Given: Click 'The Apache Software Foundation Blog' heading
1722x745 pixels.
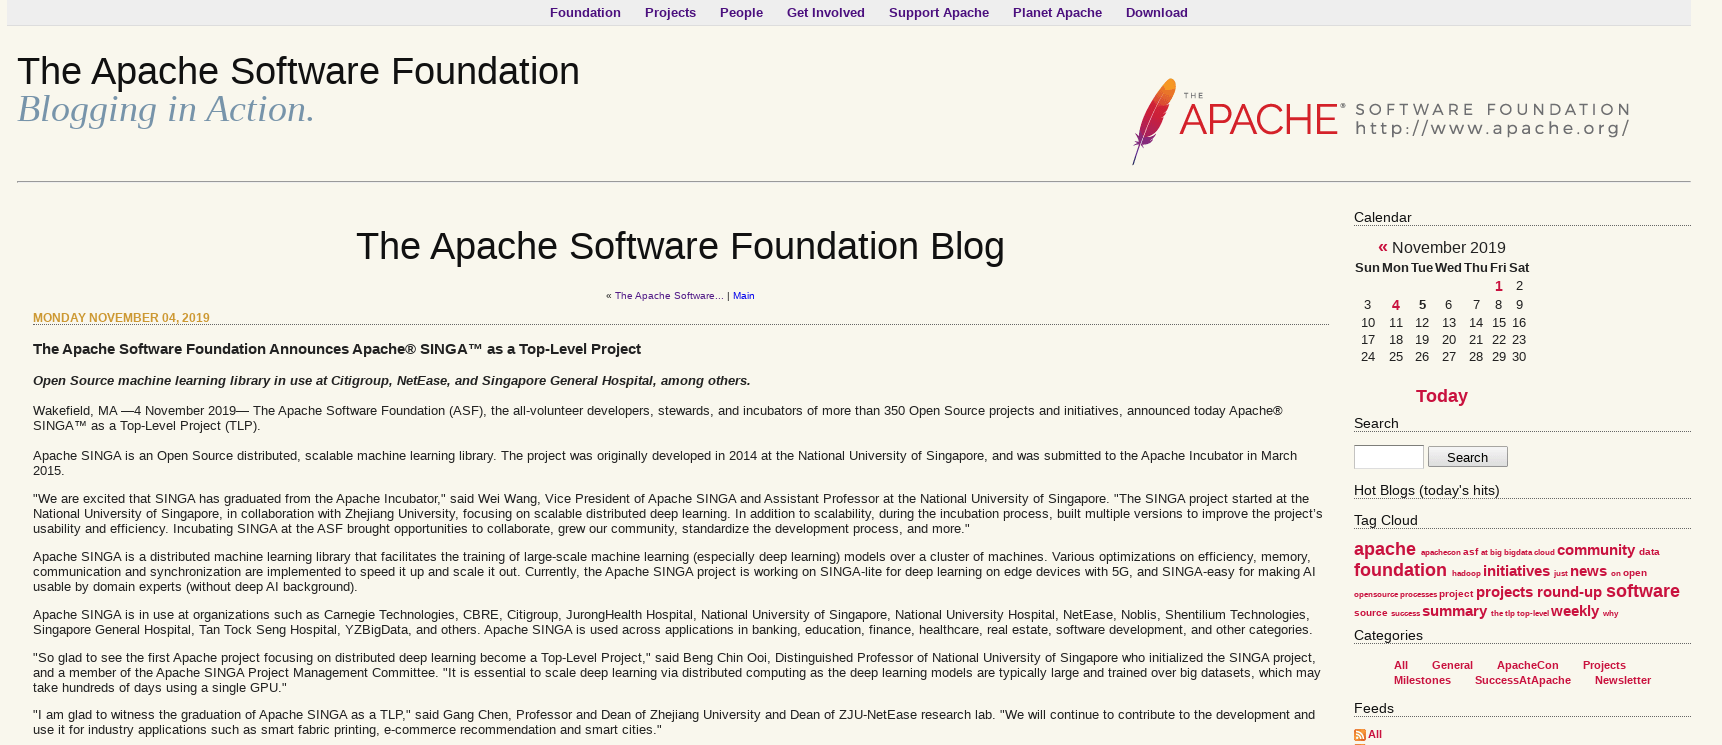Looking at the screenshot, I should pyautogui.click(x=680, y=246).
